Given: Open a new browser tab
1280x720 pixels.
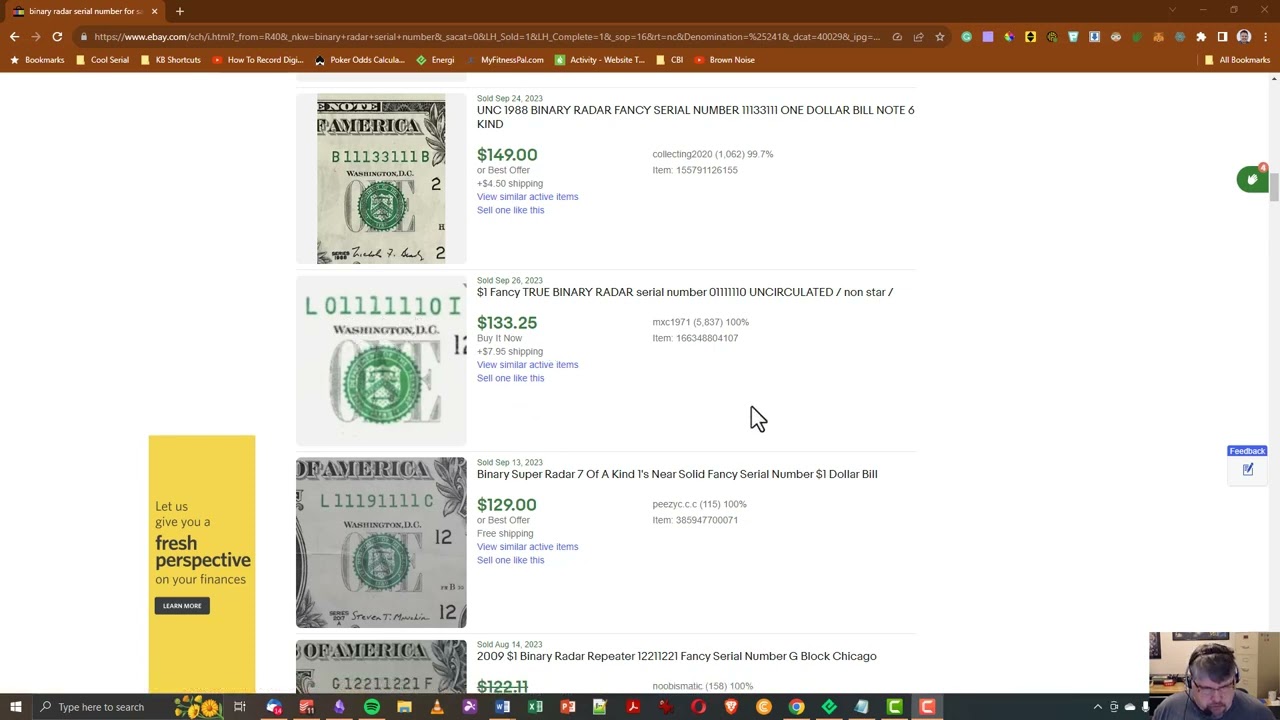Looking at the screenshot, I should (x=180, y=11).
